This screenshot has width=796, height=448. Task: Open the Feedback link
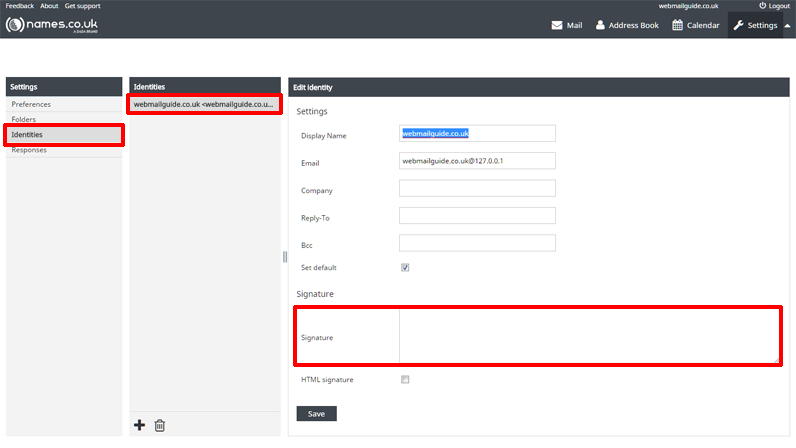(x=20, y=6)
